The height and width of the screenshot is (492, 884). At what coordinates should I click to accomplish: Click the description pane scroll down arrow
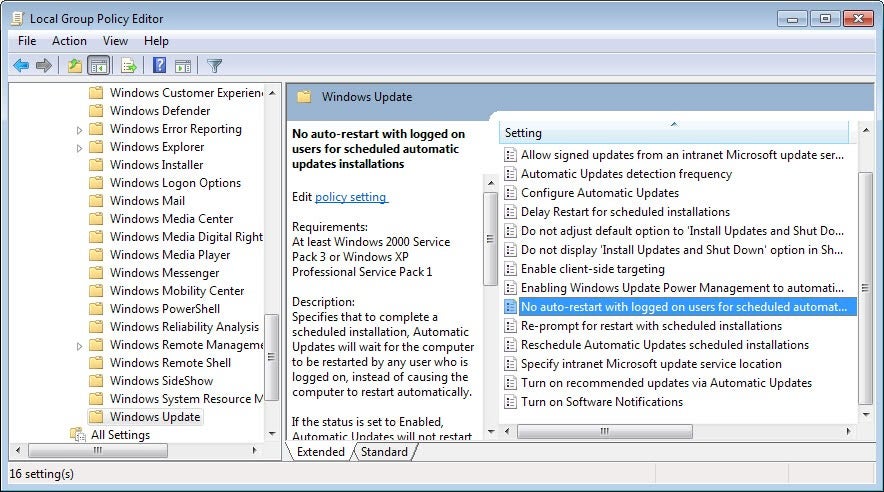point(490,432)
